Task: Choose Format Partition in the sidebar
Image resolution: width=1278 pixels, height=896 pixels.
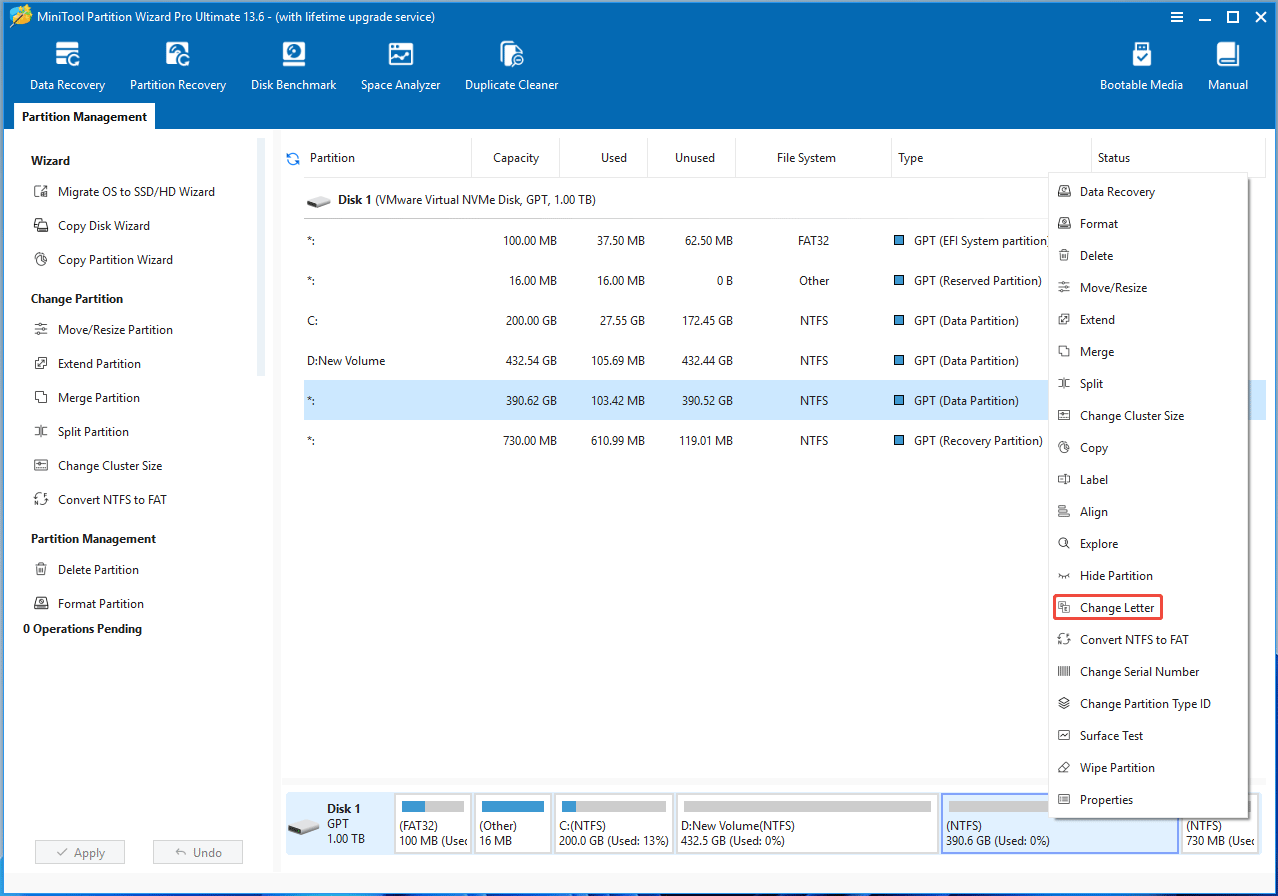Action: click(x=88, y=604)
